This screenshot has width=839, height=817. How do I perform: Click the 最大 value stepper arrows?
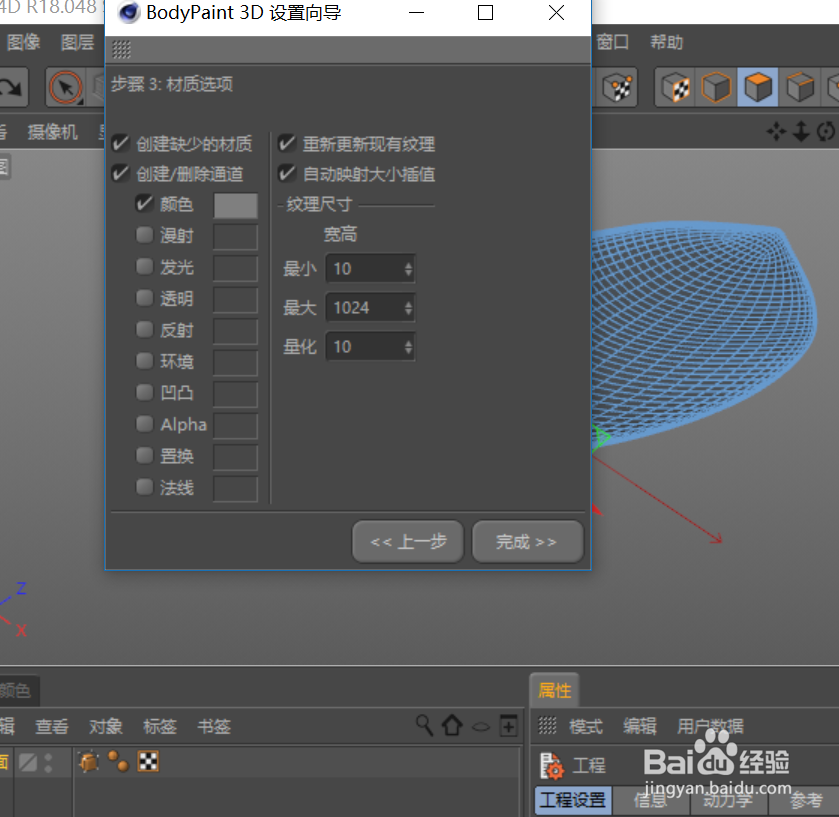tap(408, 308)
